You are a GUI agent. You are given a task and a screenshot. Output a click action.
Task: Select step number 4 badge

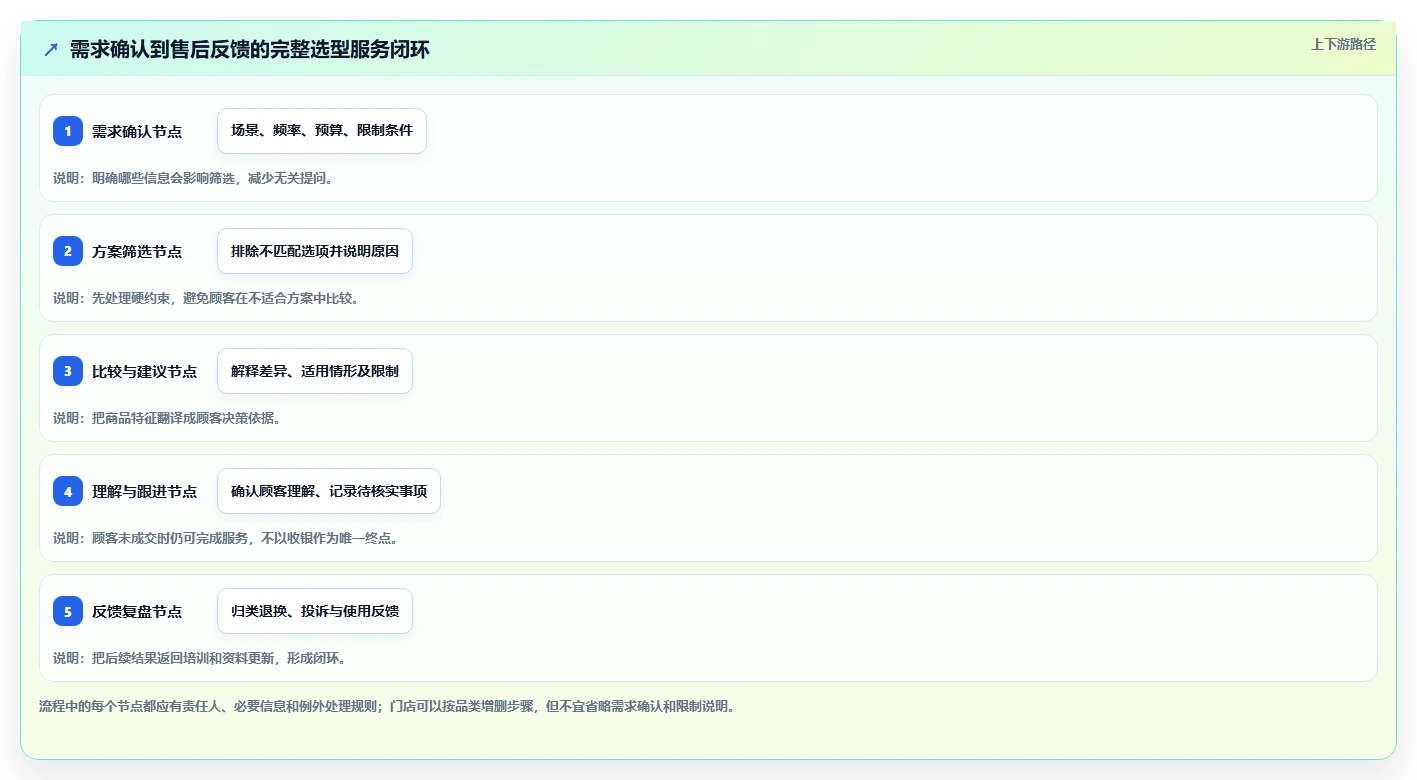tap(68, 491)
